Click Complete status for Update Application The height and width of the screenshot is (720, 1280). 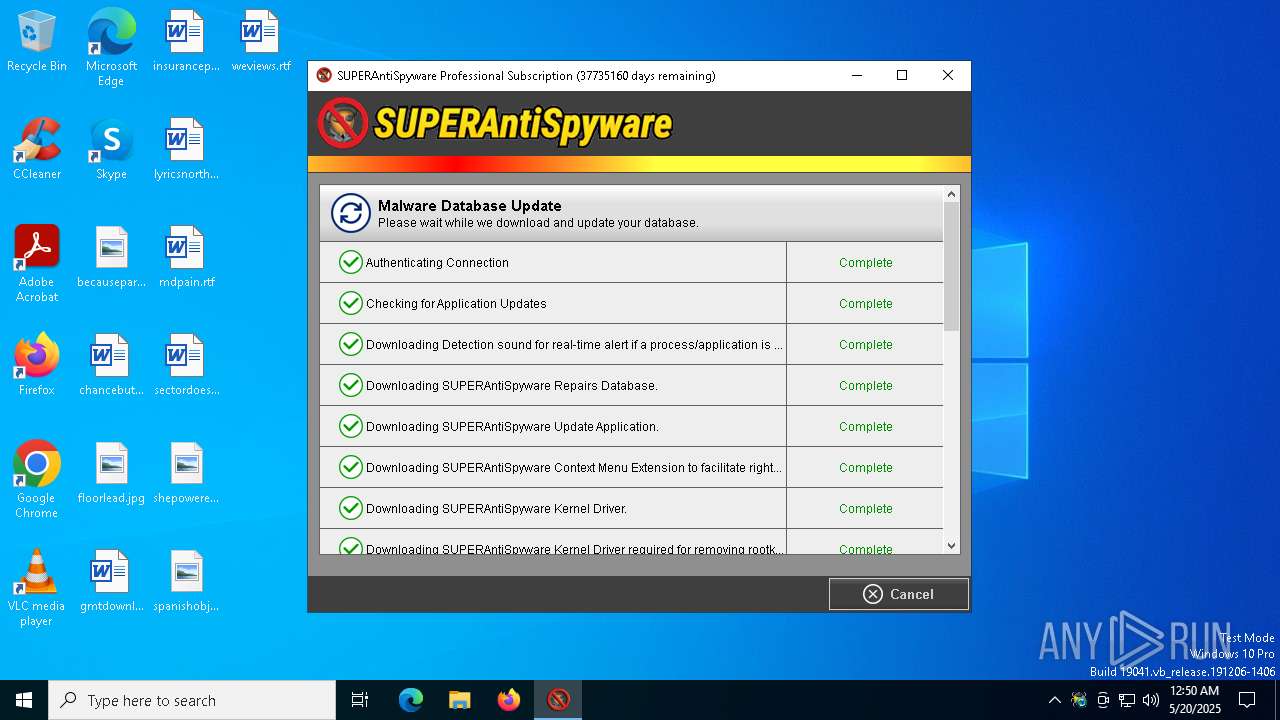tap(865, 427)
